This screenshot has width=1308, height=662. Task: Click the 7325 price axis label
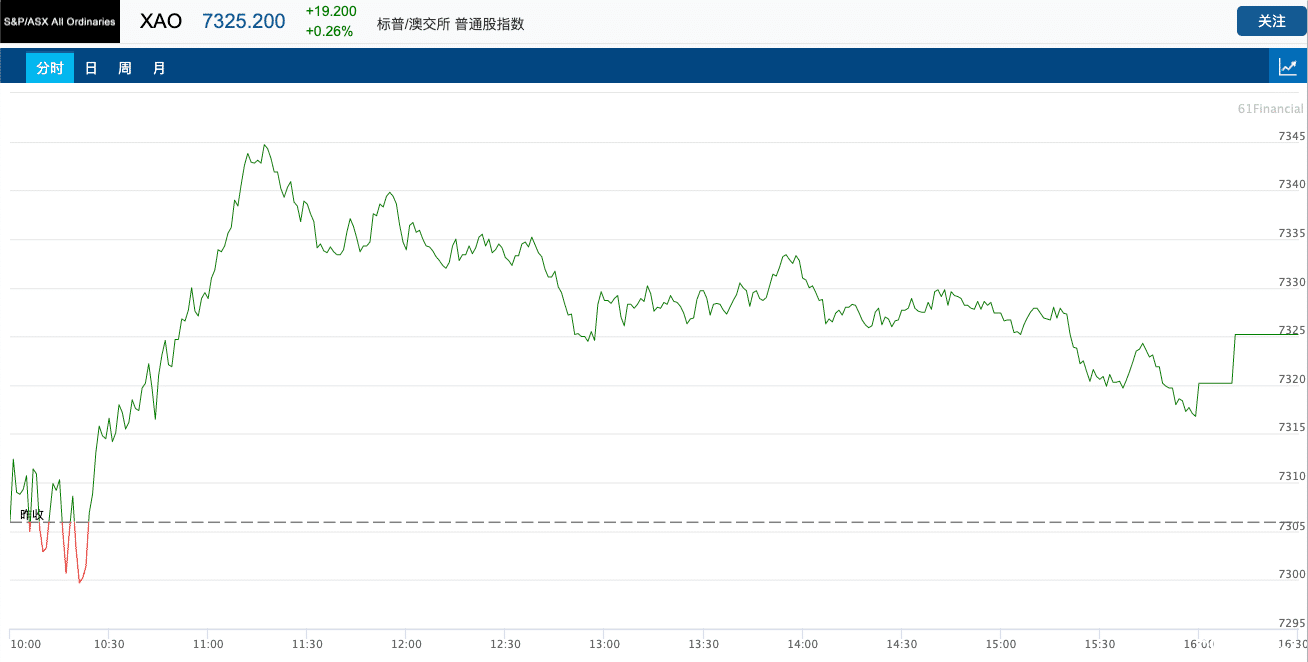(x=1292, y=330)
